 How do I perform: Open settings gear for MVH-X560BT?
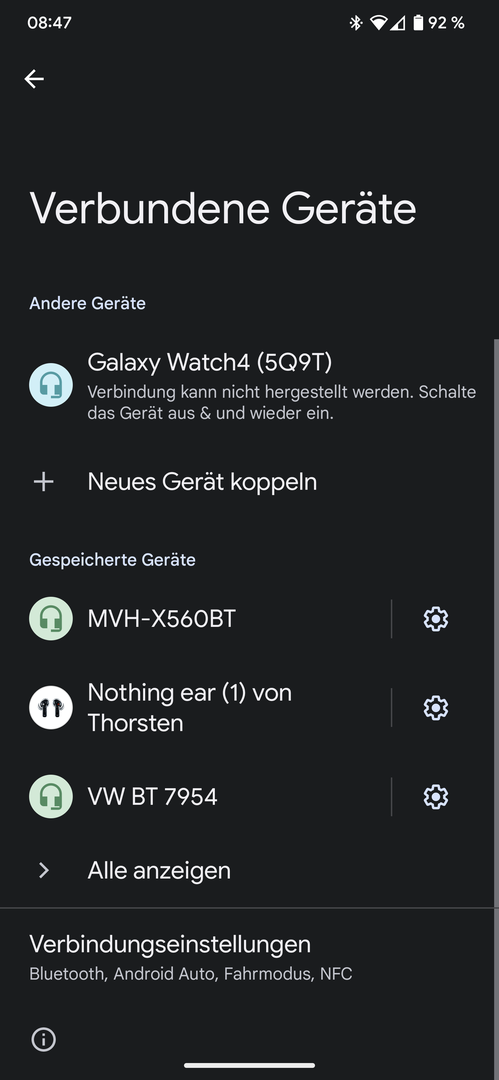click(x=436, y=619)
